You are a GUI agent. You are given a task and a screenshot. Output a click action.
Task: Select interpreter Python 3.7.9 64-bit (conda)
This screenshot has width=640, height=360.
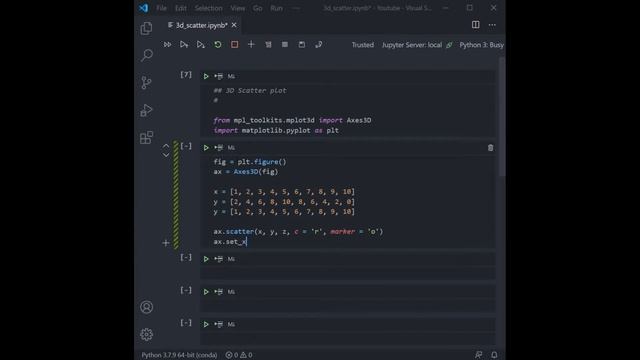(179, 355)
